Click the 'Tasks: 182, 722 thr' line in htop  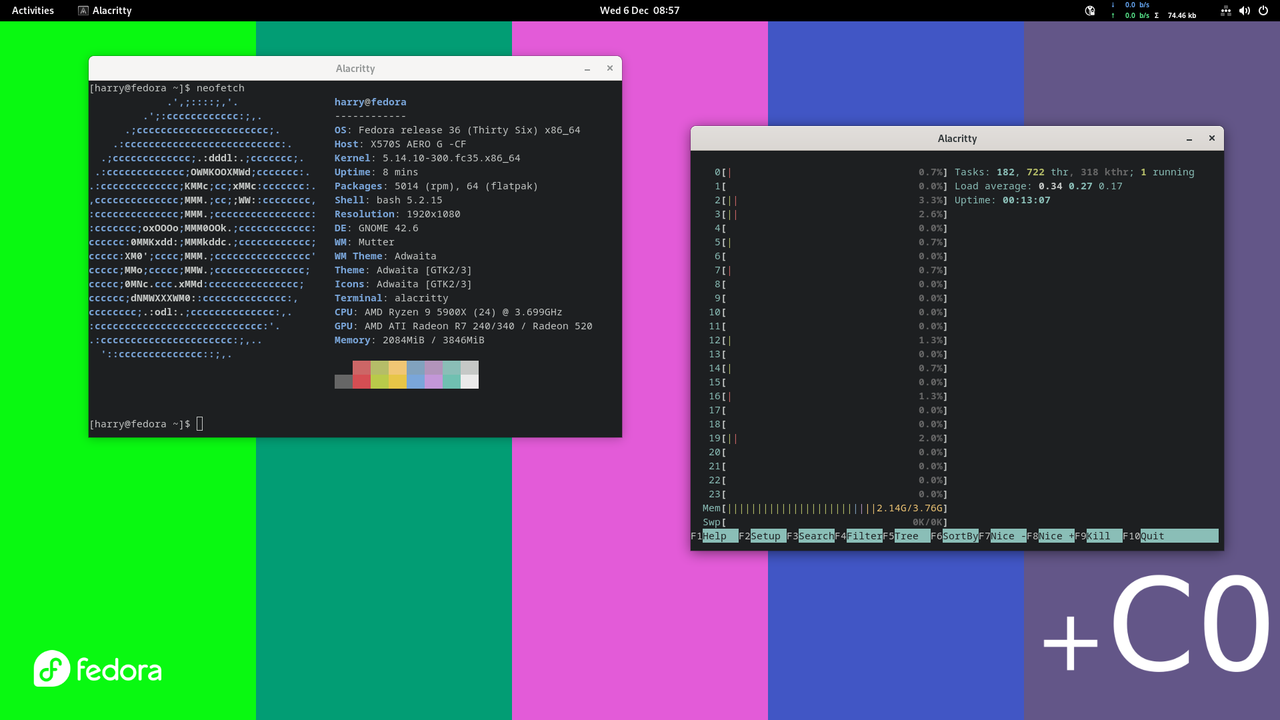pos(1074,172)
